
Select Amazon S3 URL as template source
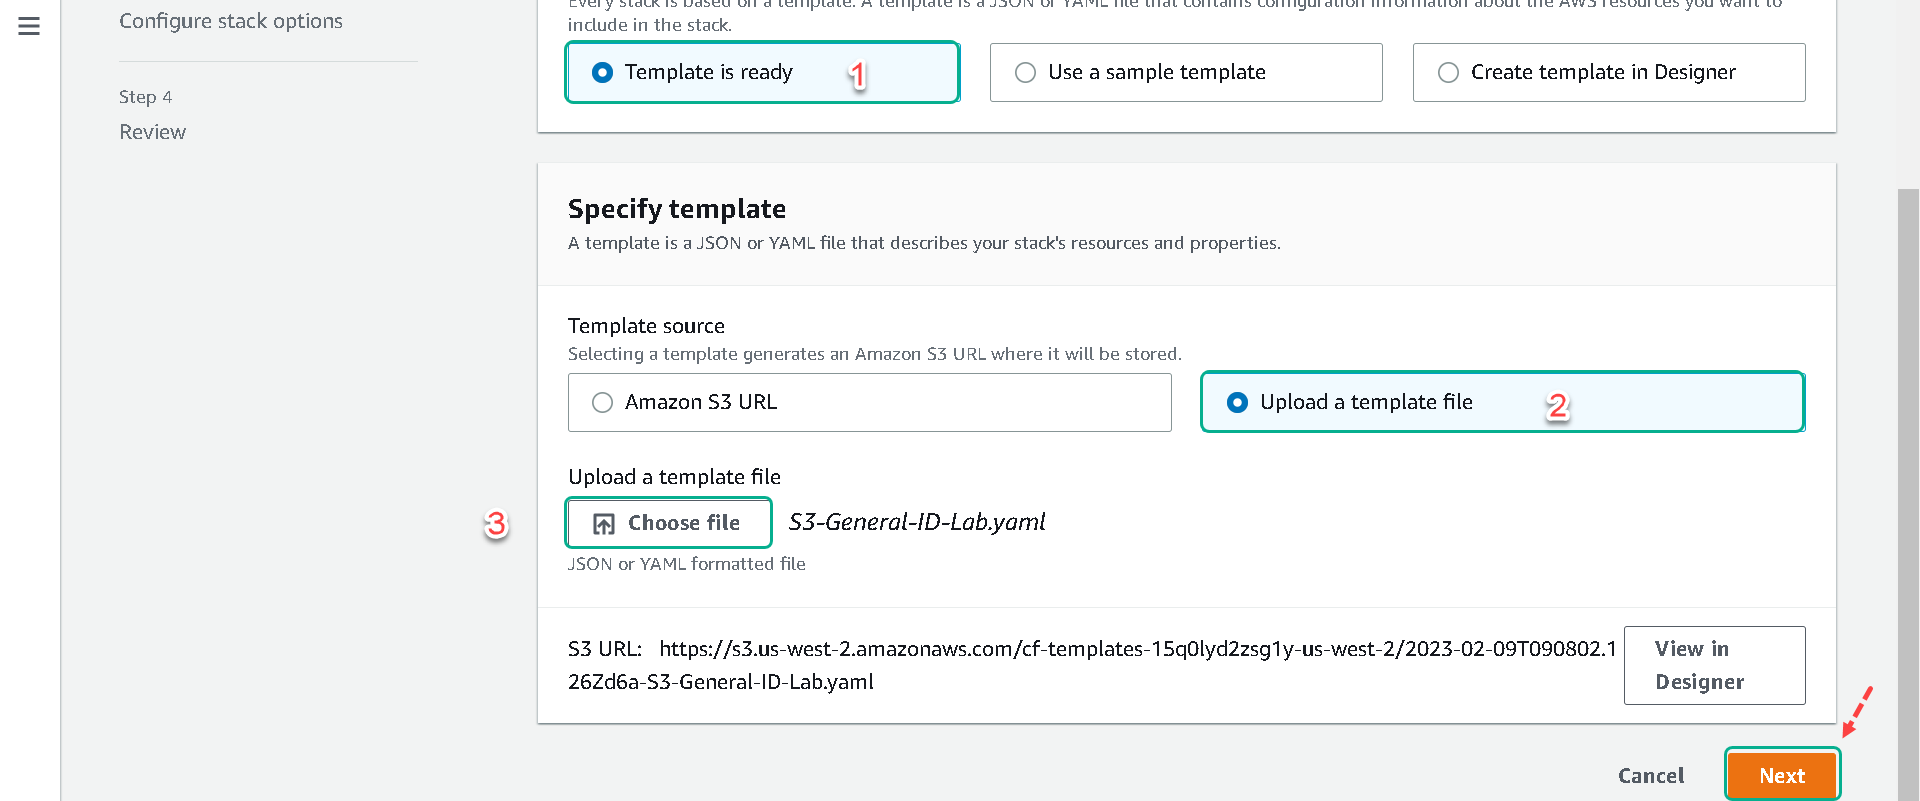click(x=869, y=402)
